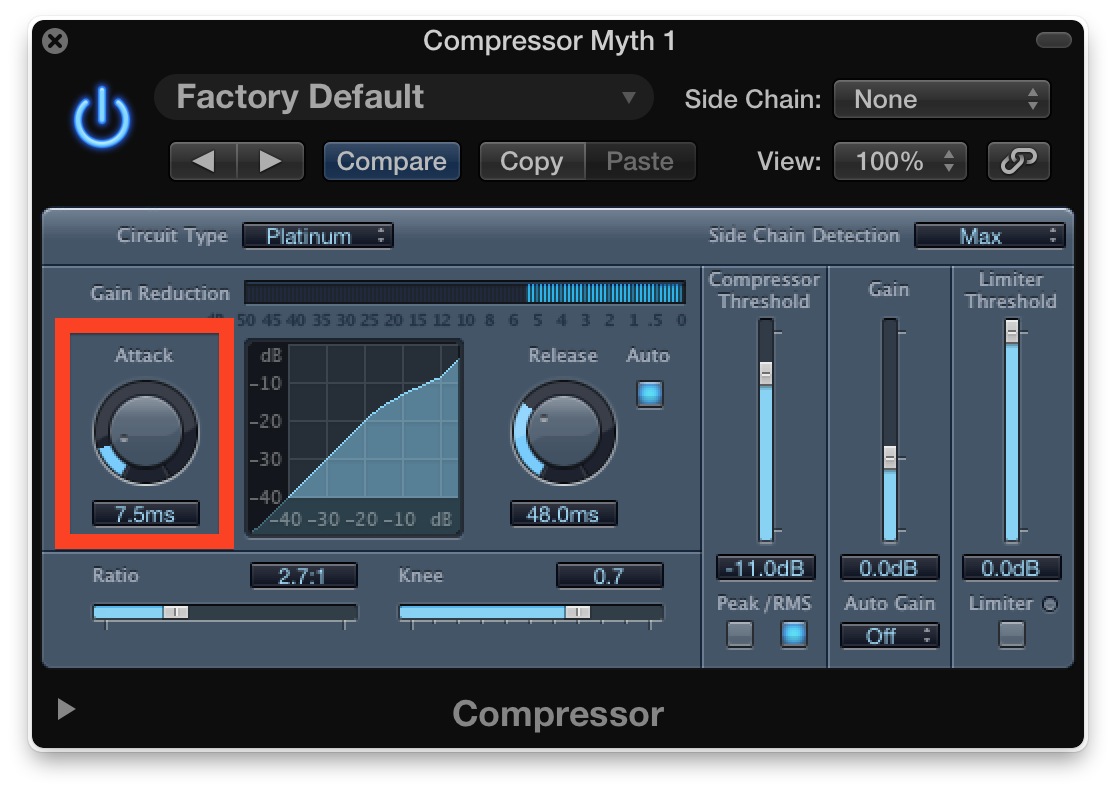Disable RMS detection mode

tap(793, 635)
